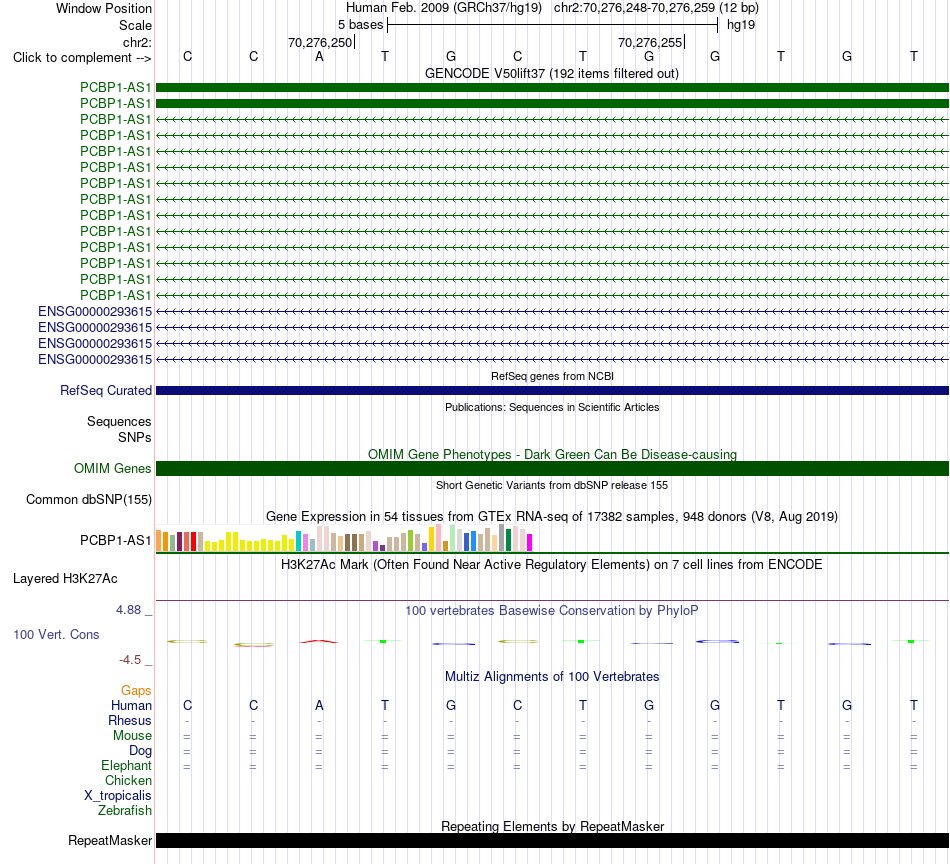
Task: Open the H3K27Ac Mark track title
Action: (551, 565)
